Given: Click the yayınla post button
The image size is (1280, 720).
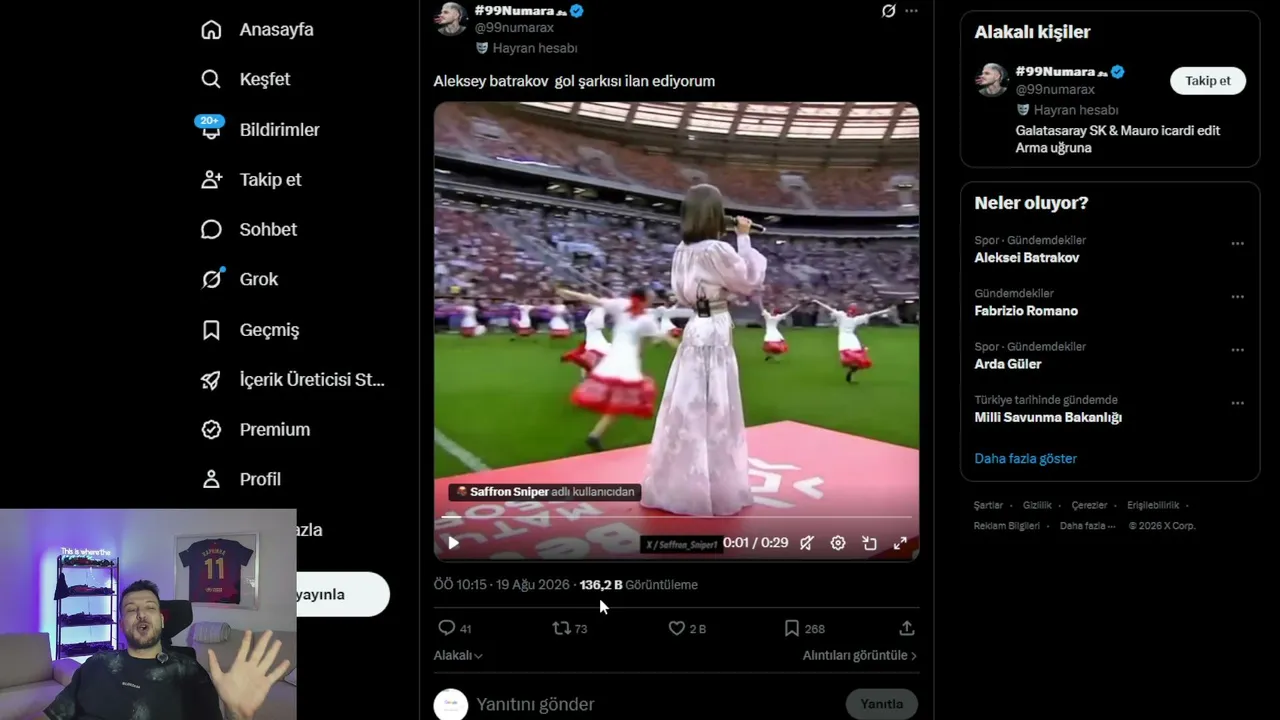Looking at the screenshot, I should coord(342,594).
